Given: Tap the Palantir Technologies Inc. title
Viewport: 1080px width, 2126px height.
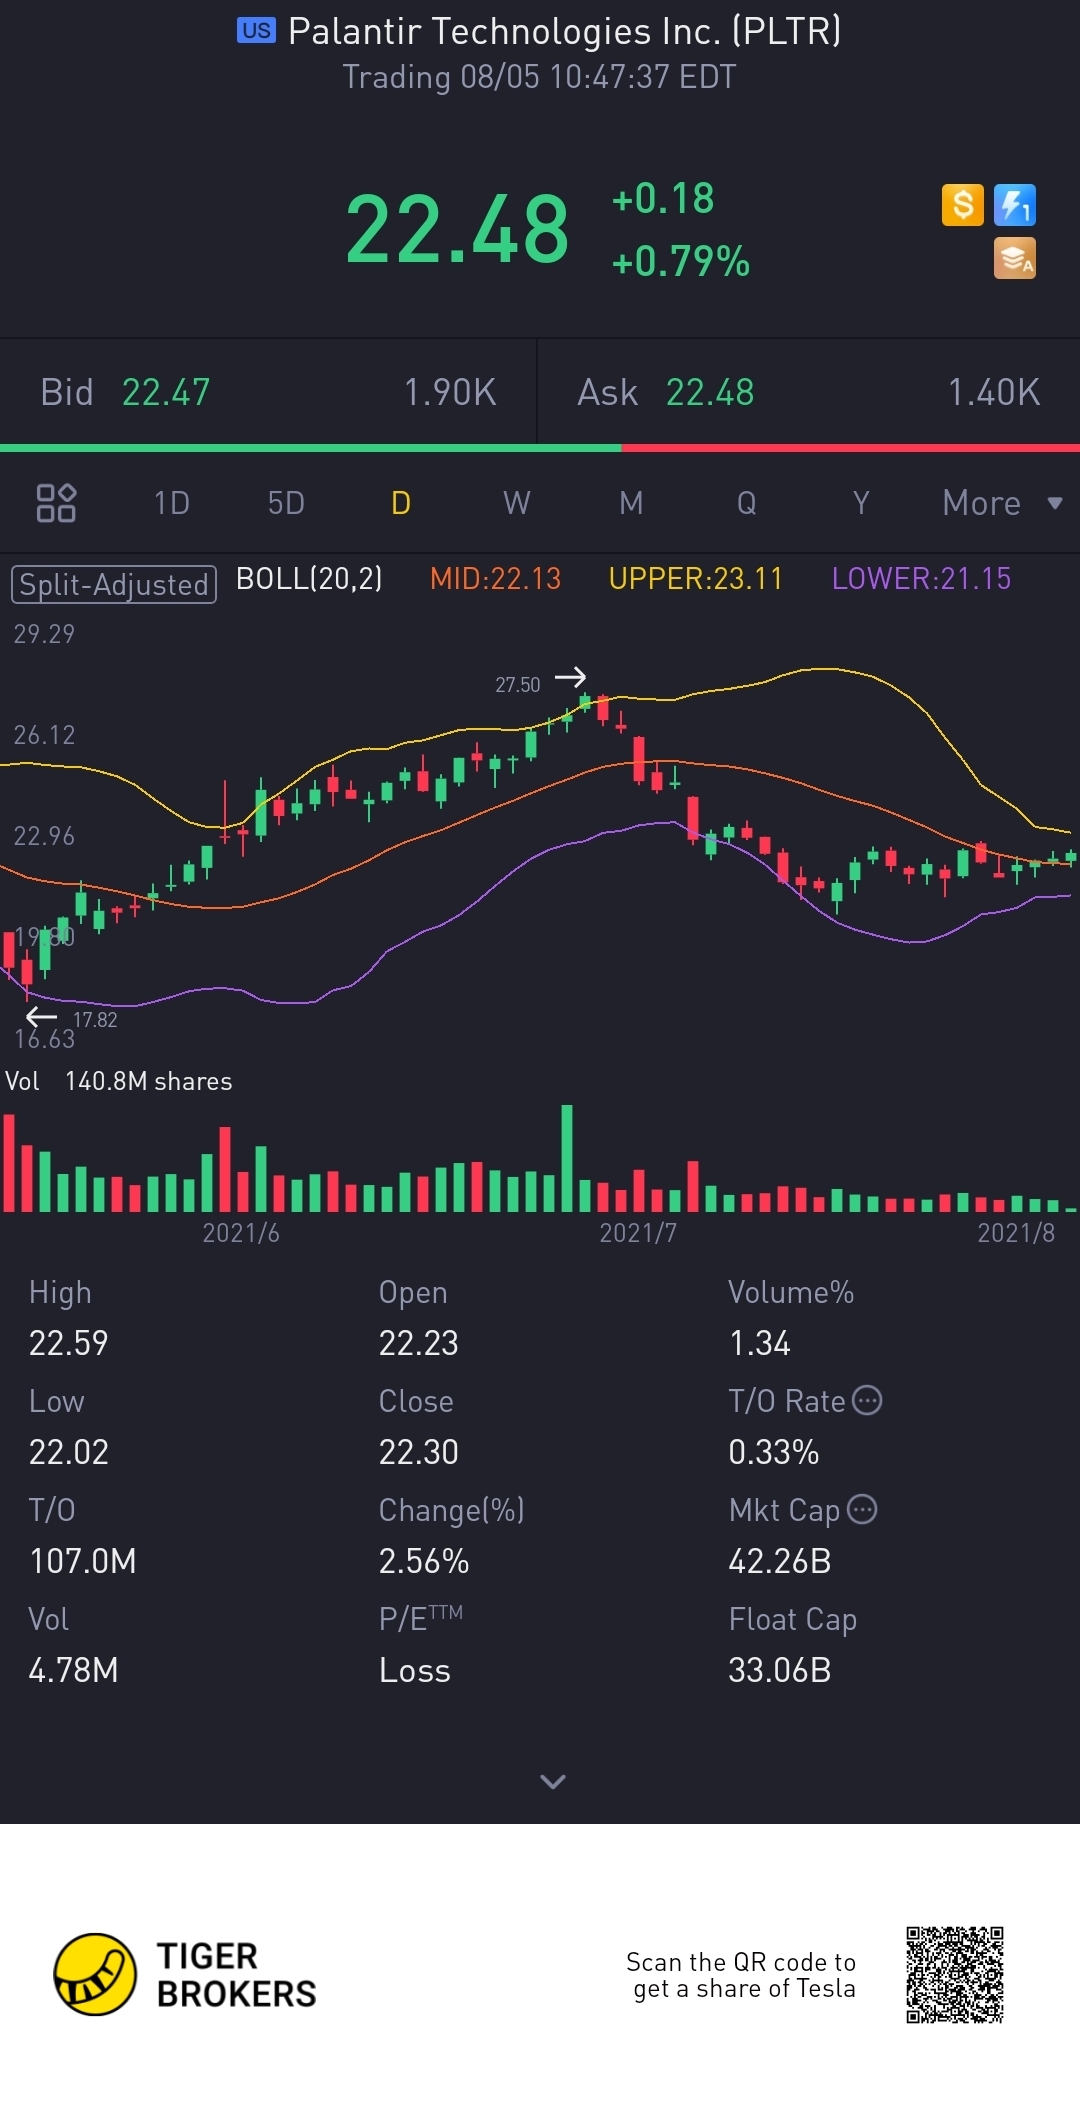Looking at the screenshot, I should pos(564,31).
